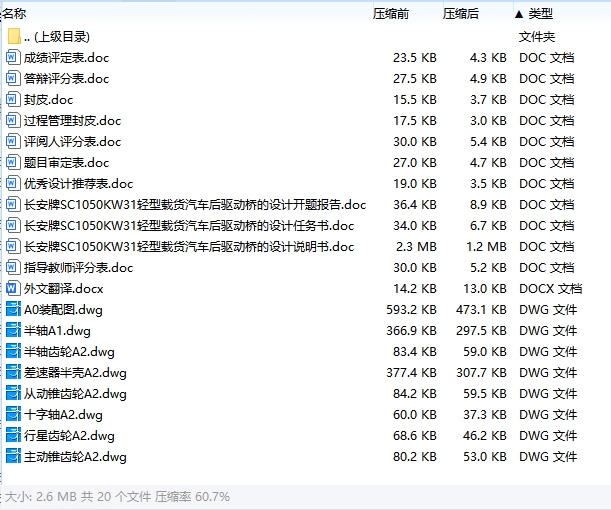
Task: Select the file name 评阅人评分表.doc
Action: click(72, 142)
